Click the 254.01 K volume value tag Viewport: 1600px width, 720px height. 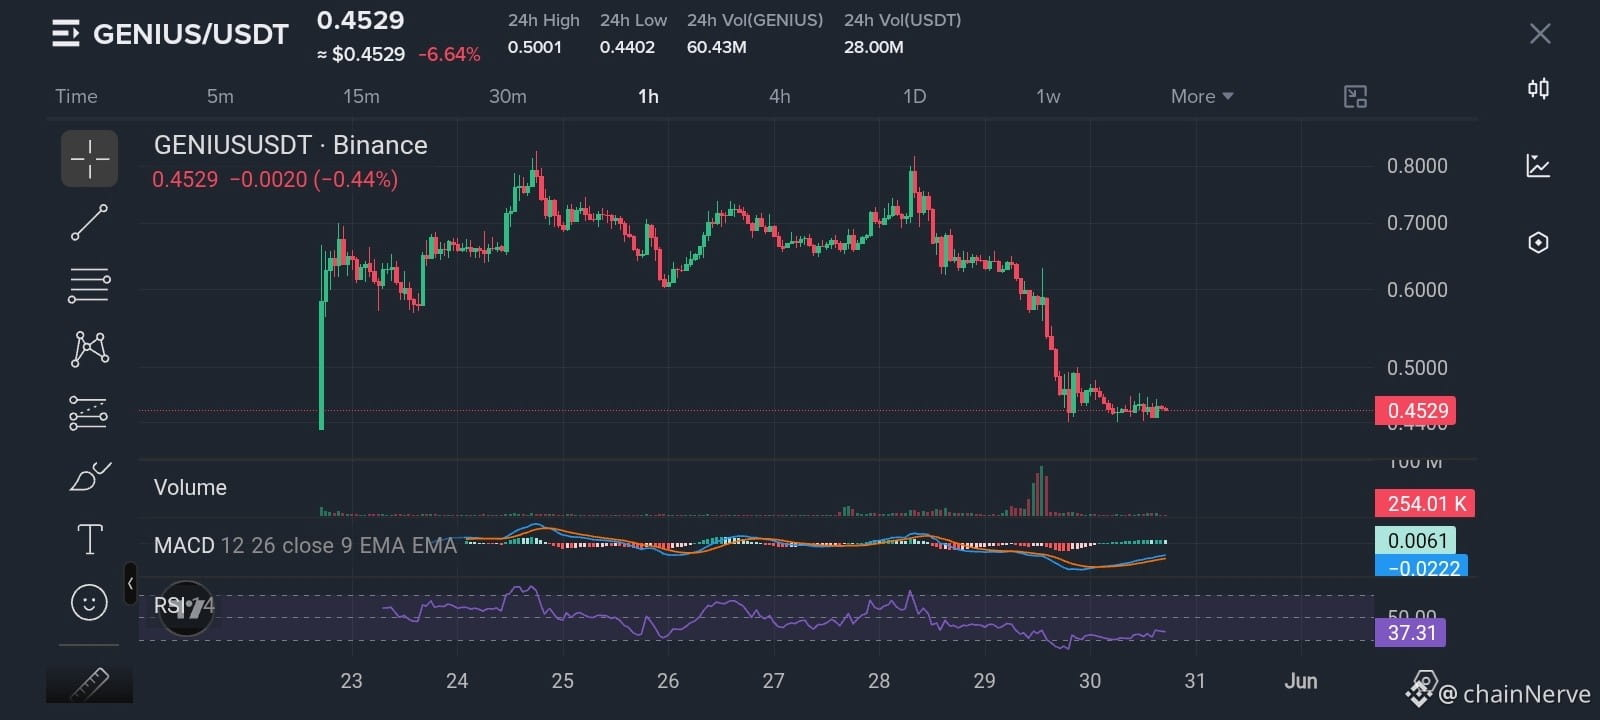click(x=1425, y=504)
